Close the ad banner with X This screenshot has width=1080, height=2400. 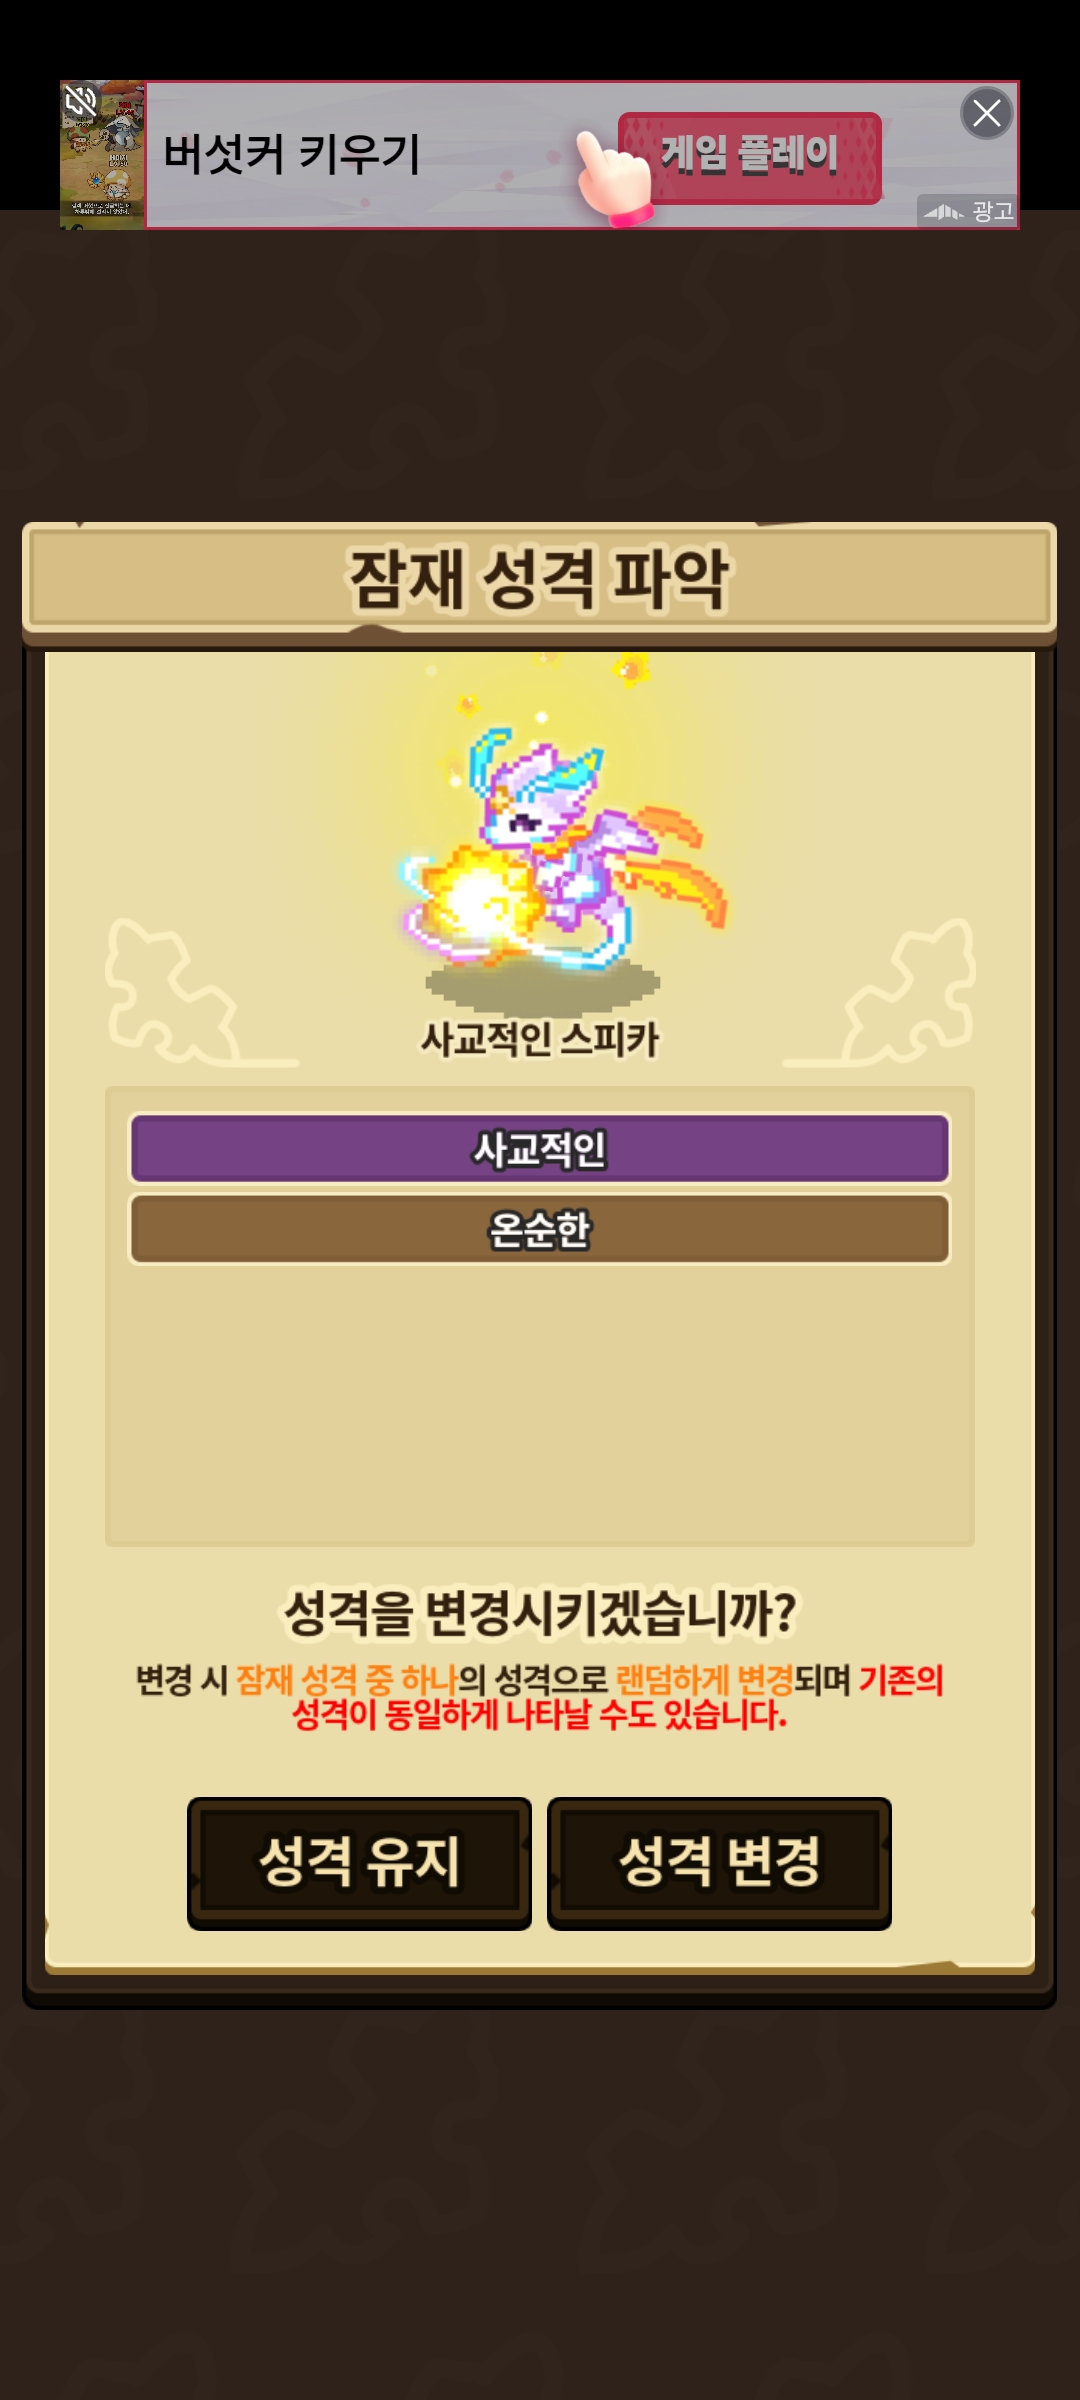987,113
